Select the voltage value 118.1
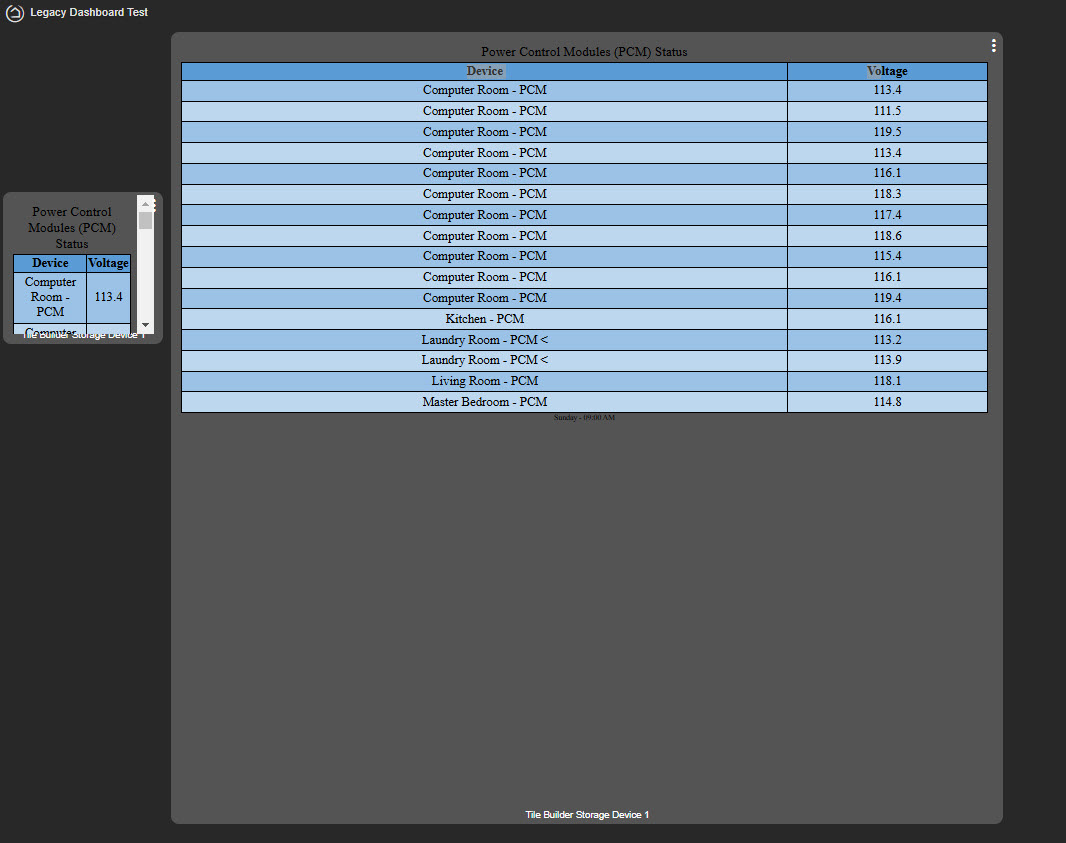Screen dimensions: 1066x843 click(x=887, y=381)
